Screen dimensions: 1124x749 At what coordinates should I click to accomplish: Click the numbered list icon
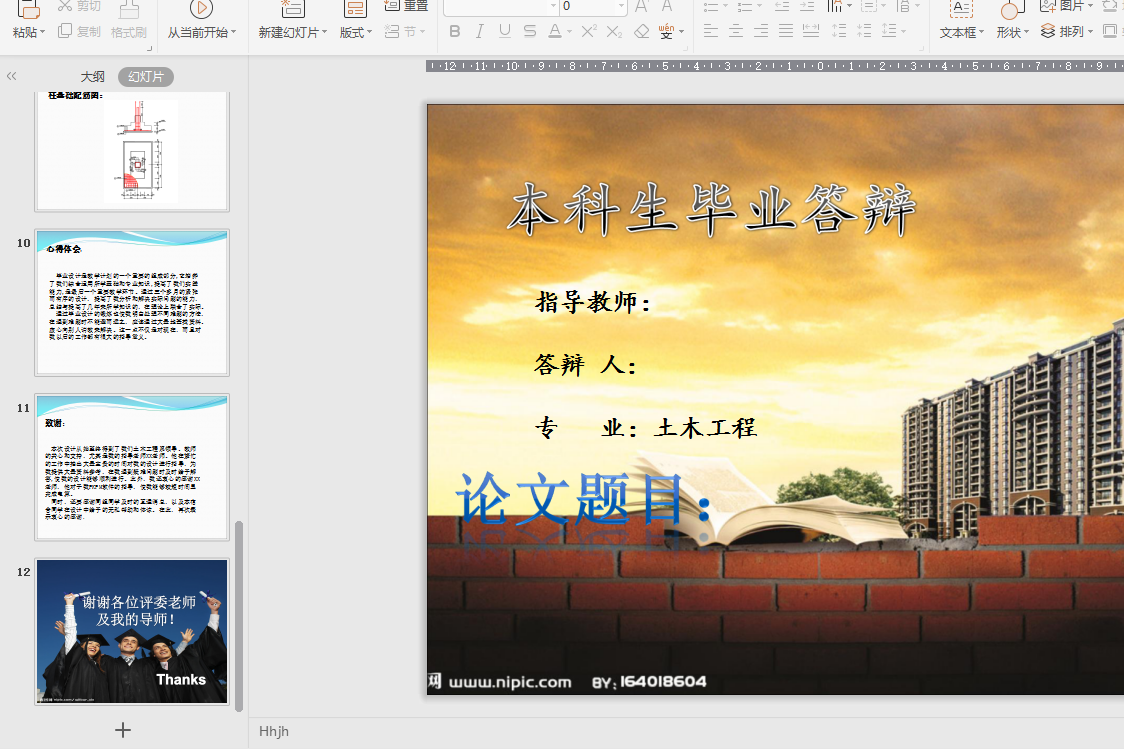746,6
